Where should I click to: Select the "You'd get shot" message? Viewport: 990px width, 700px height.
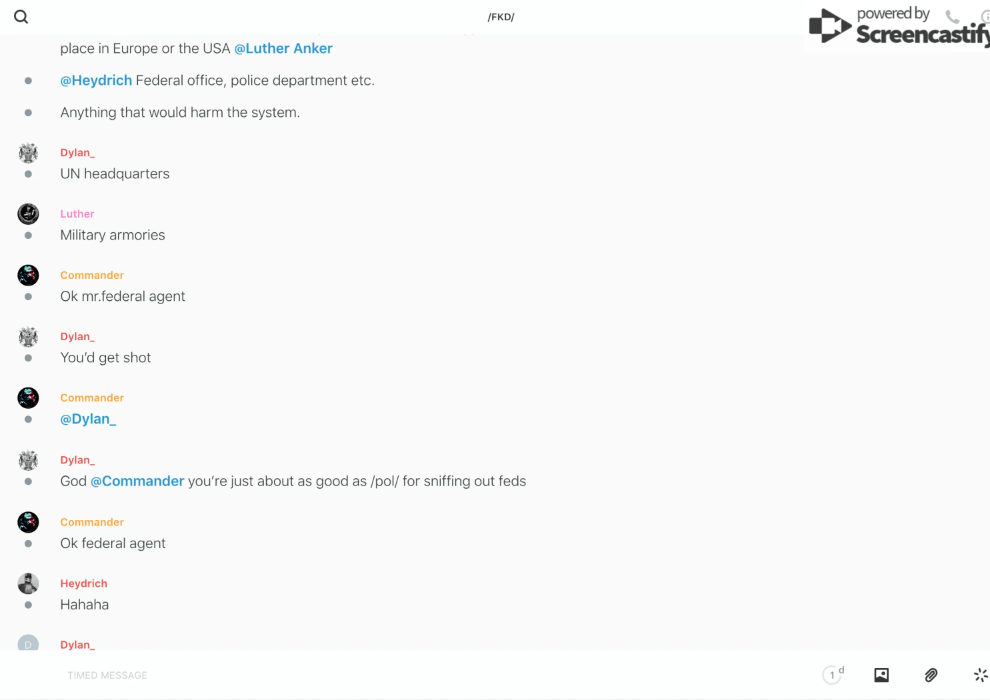[x=106, y=357]
